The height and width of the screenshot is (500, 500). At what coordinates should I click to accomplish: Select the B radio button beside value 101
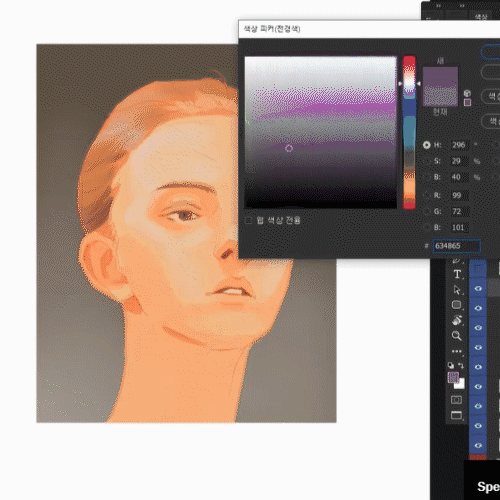tap(427, 227)
